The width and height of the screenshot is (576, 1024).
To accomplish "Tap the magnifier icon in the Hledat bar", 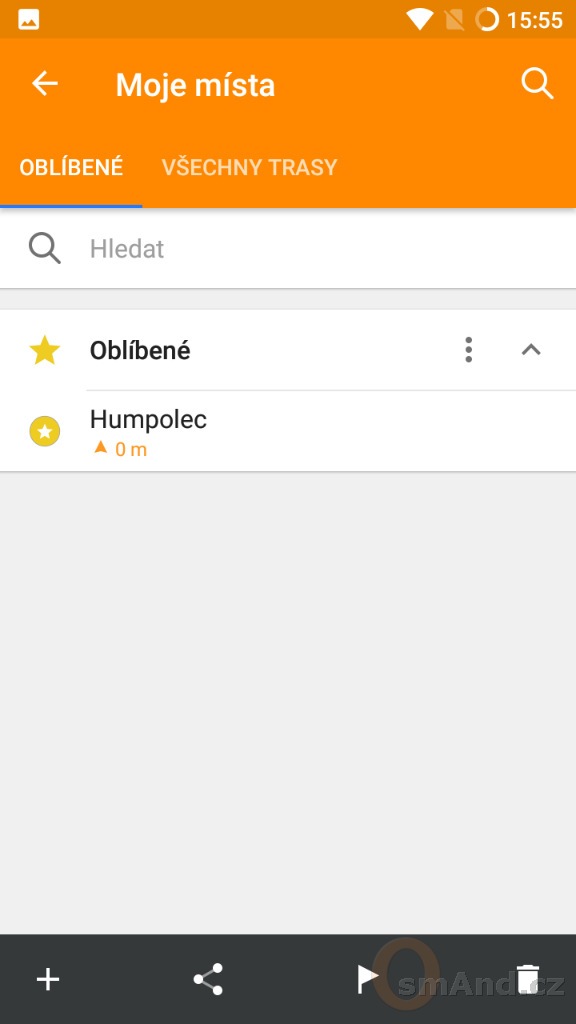I will (x=45, y=249).
